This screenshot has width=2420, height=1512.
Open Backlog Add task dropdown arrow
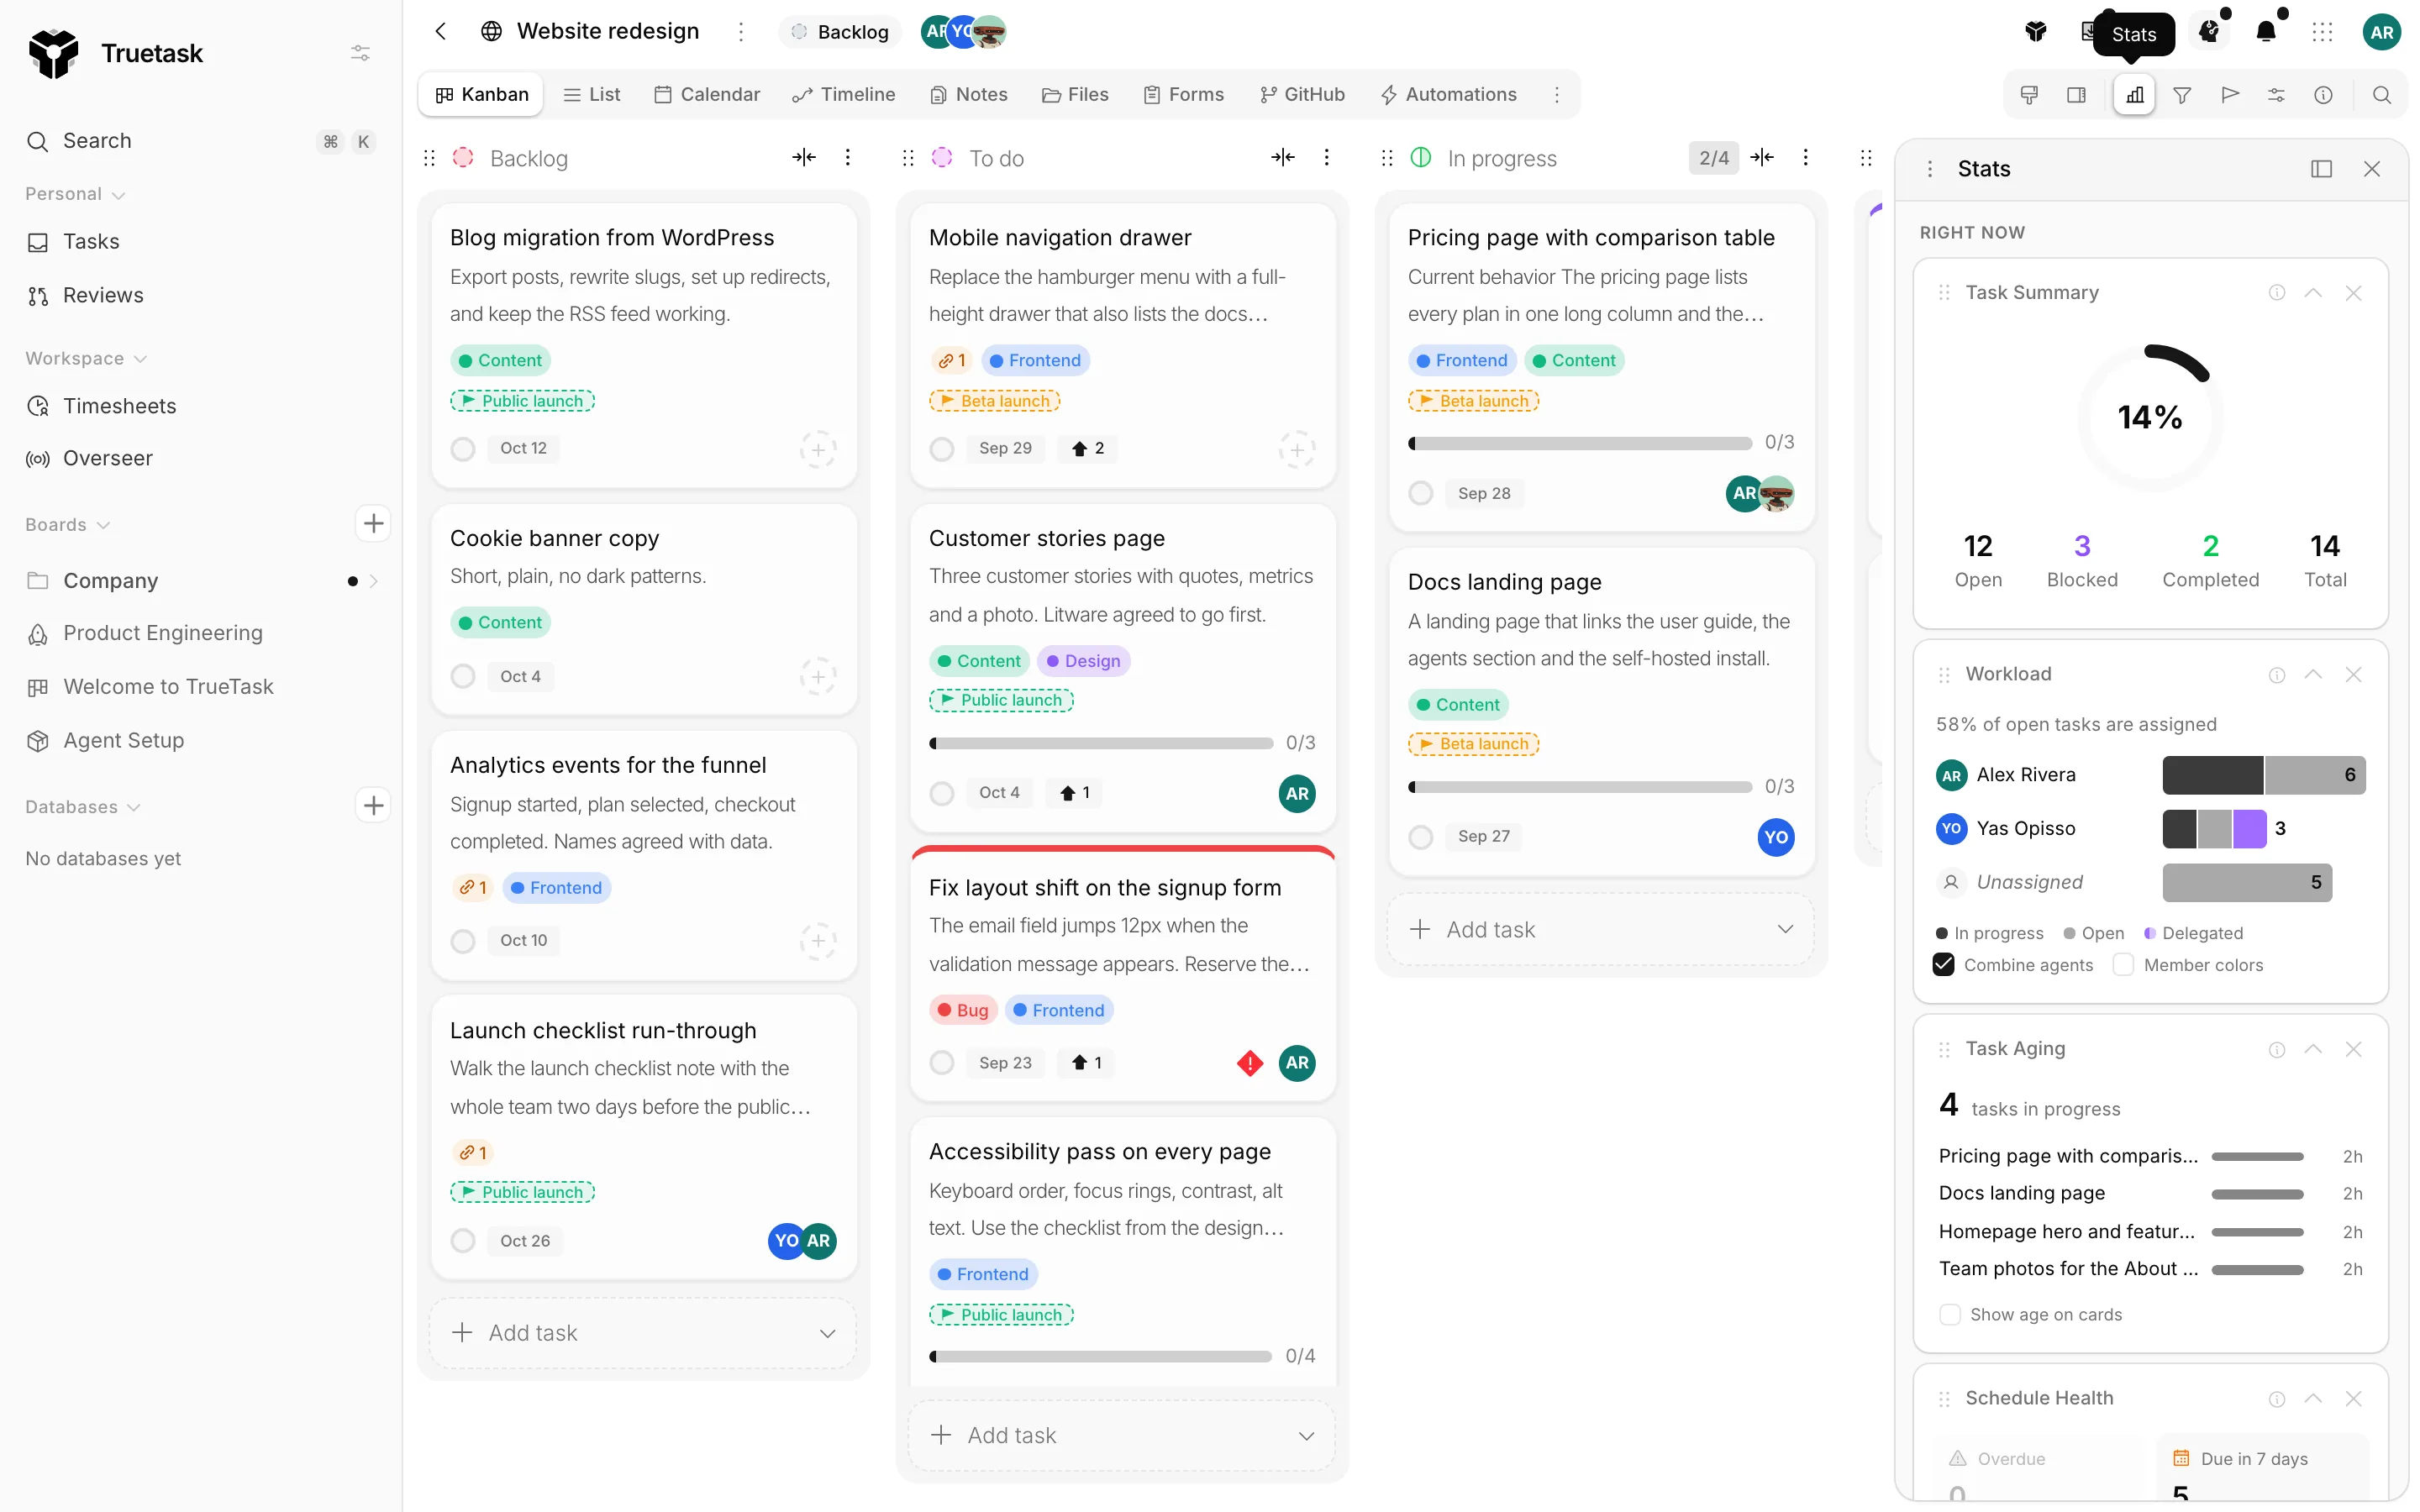pyautogui.click(x=827, y=1333)
